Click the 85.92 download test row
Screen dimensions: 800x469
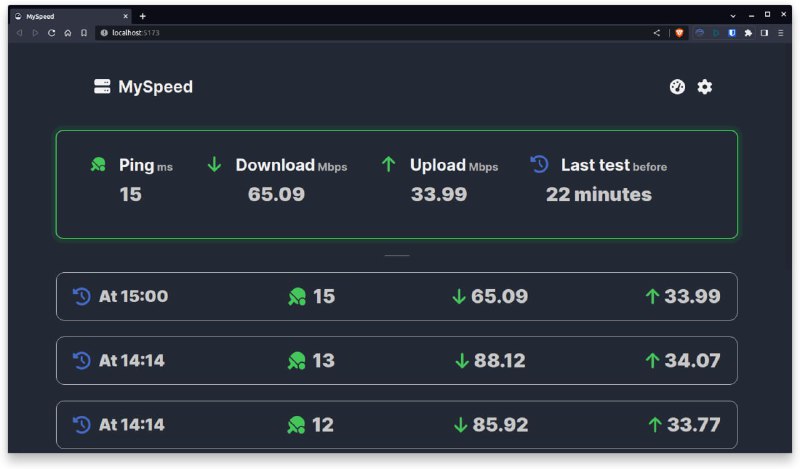click(396, 424)
